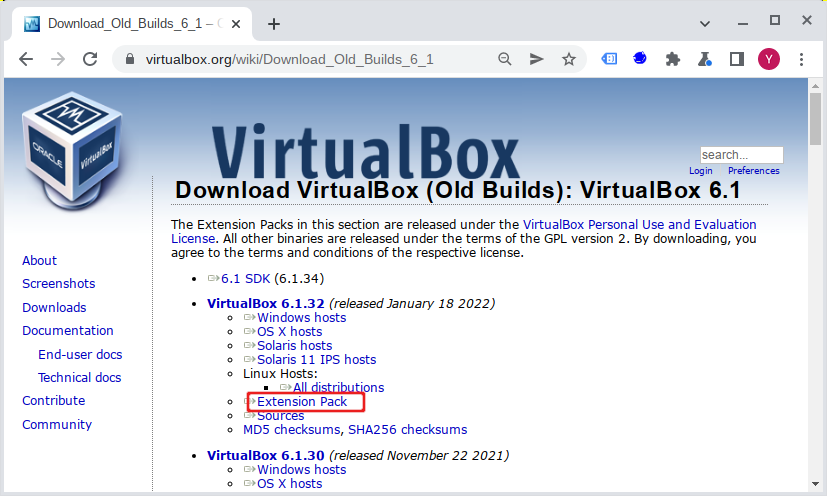This screenshot has height=496, width=827.
Task: Go to Documentation in sidebar
Action: [x=68, y=331]
